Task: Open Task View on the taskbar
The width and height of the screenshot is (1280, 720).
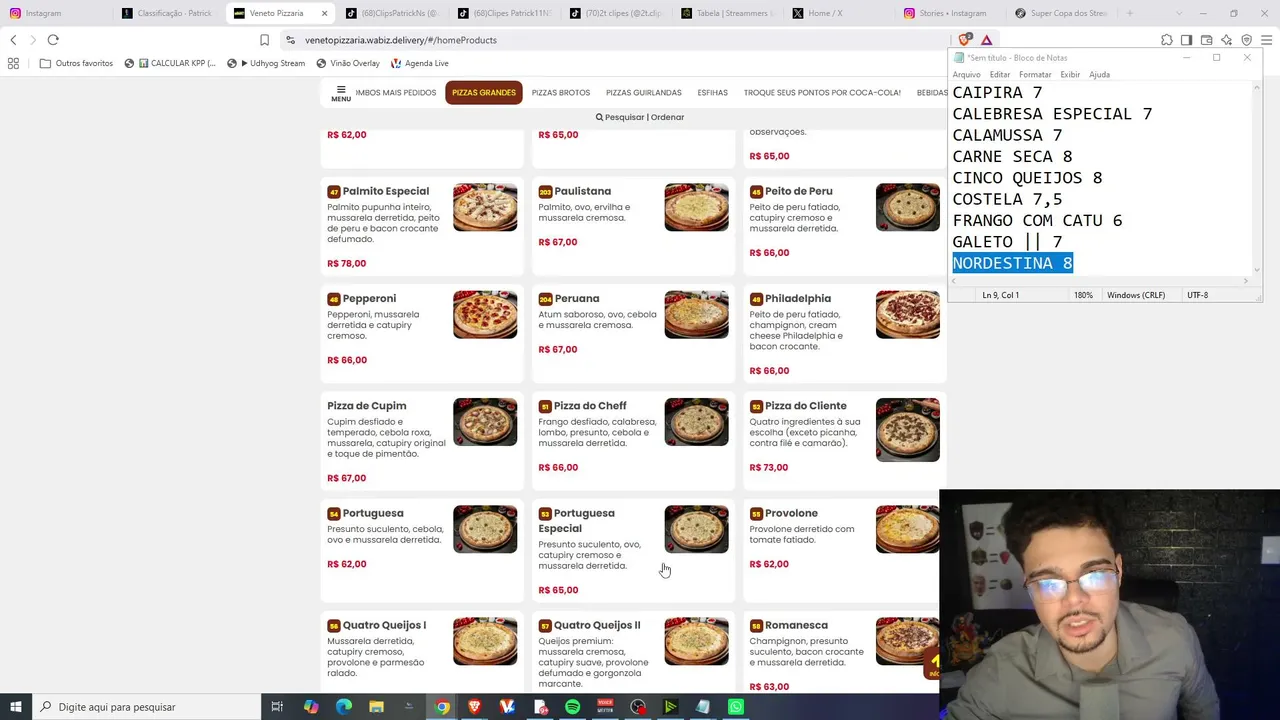Action: pos(277,707)
